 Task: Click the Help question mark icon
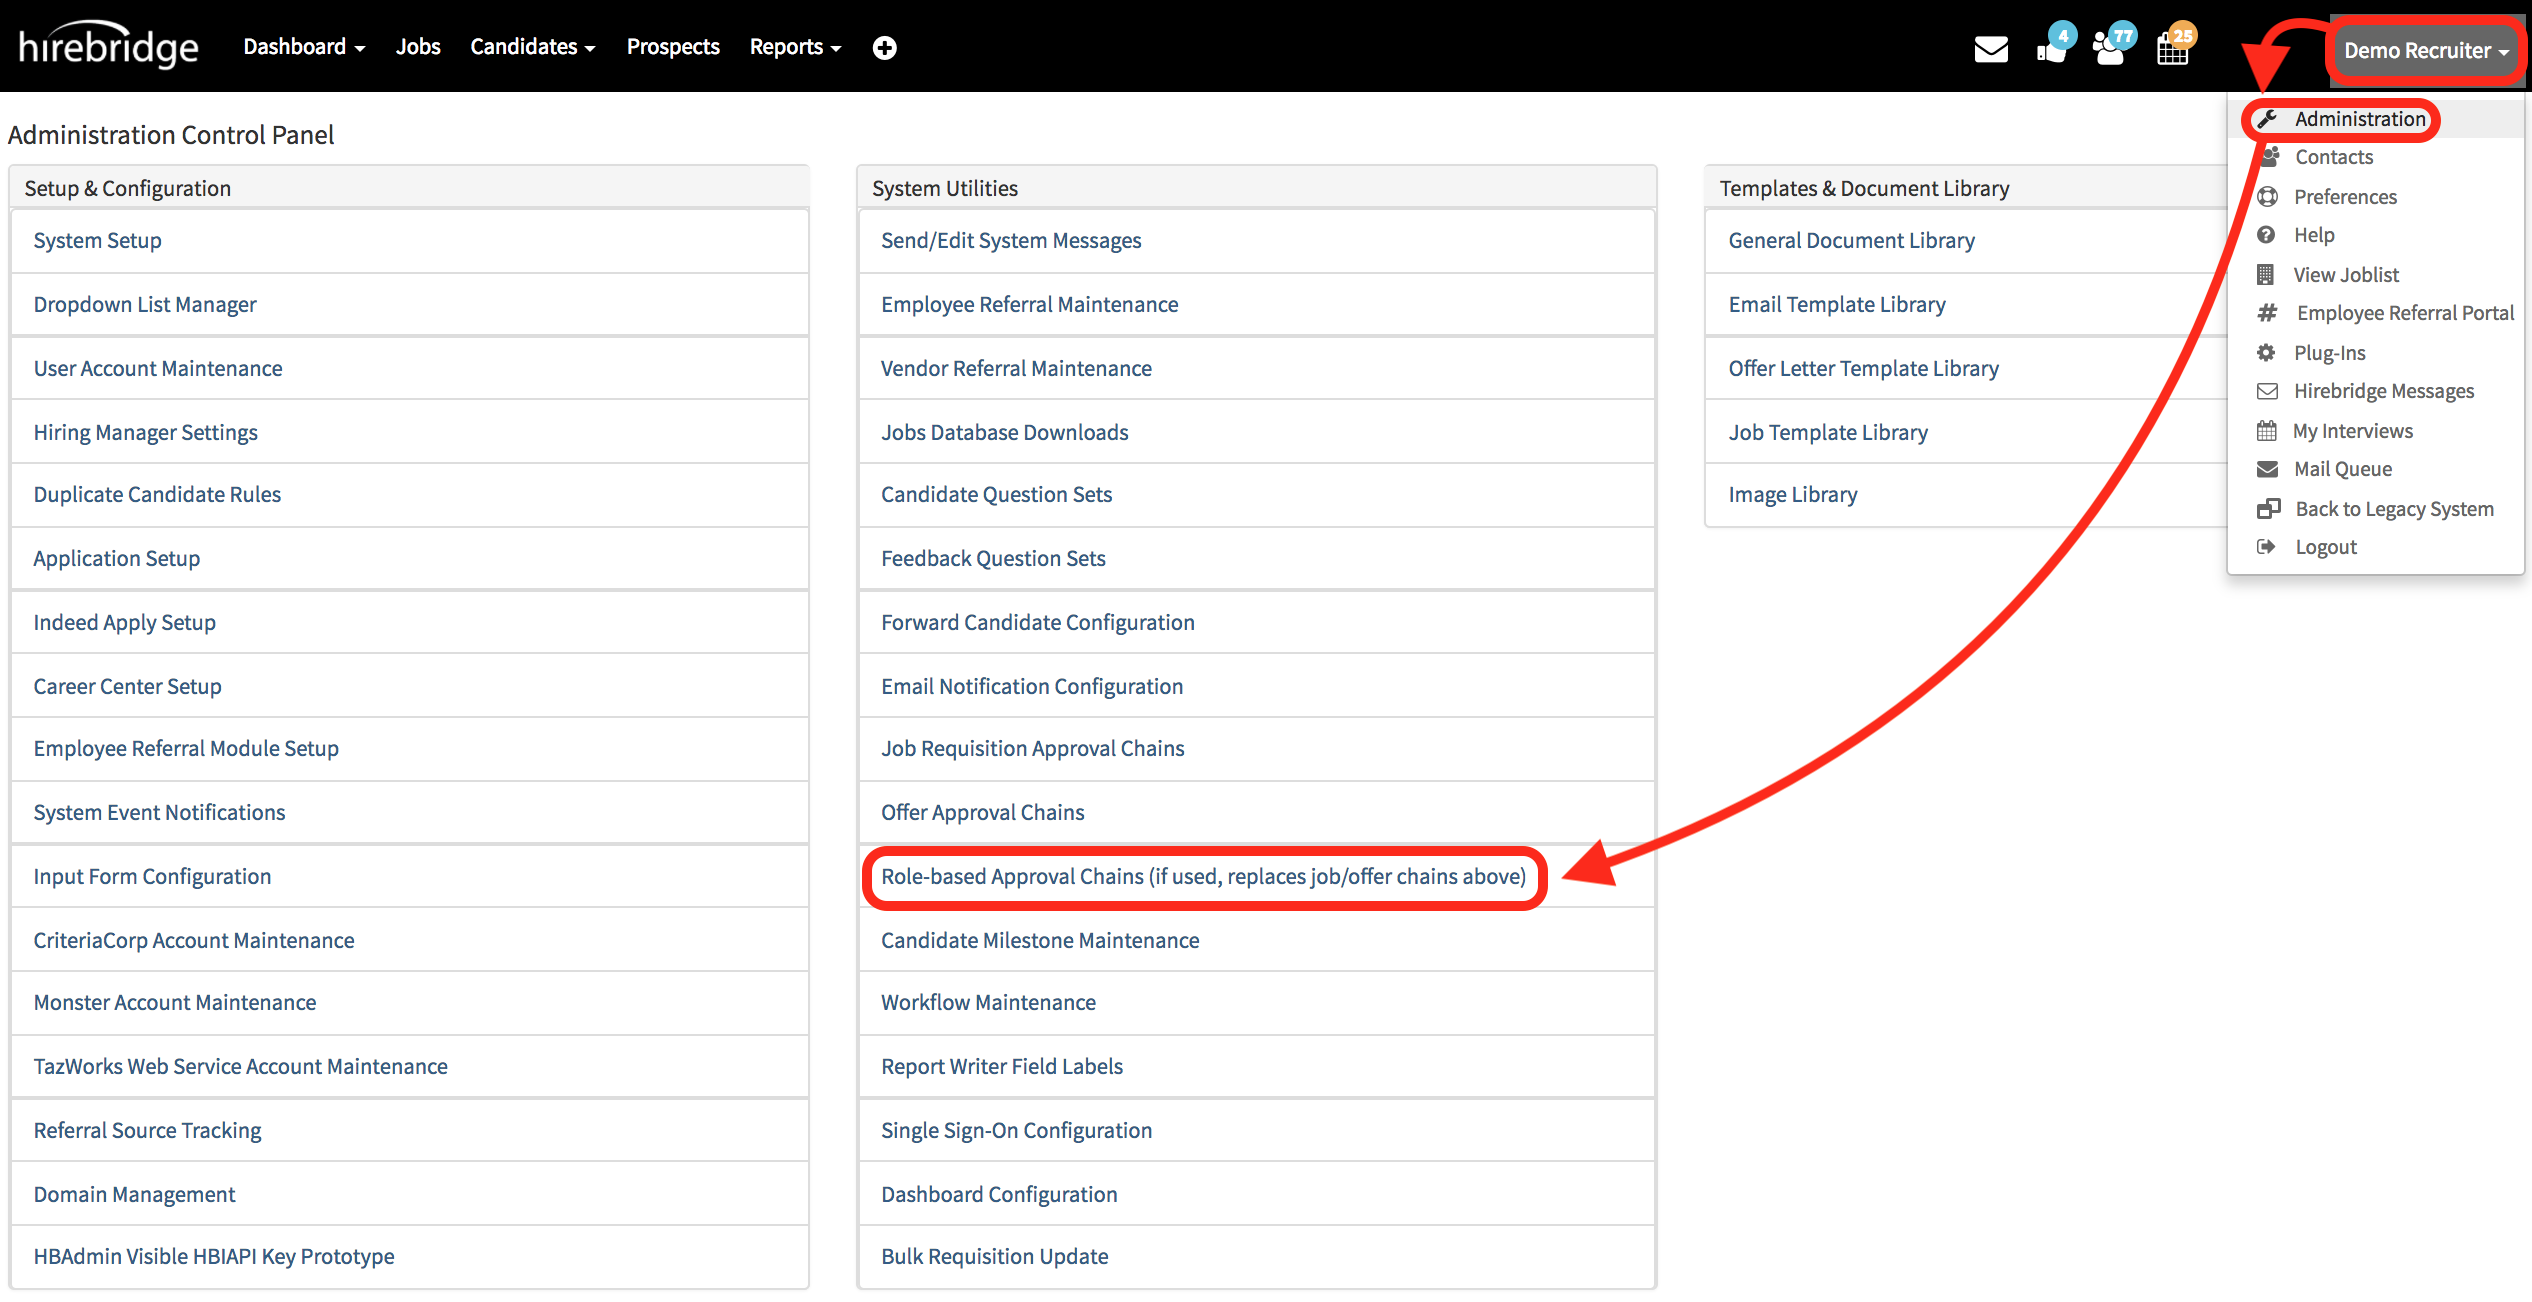(2266, 235)
